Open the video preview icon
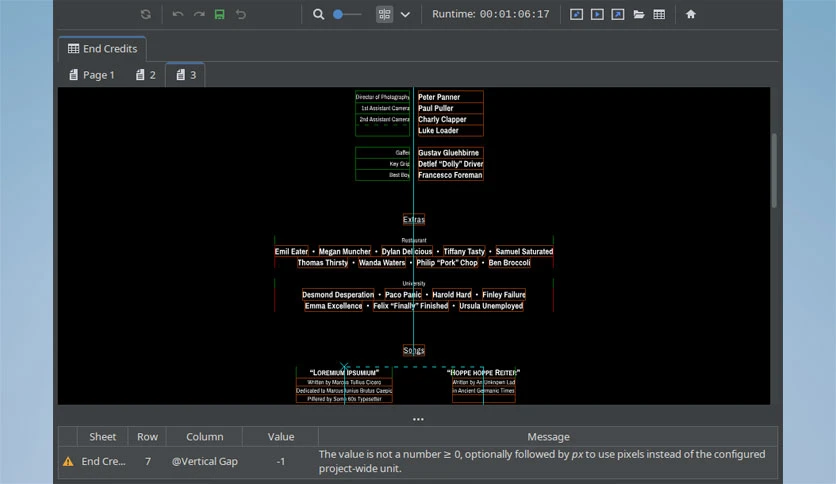The image size is (836, 484). click(597, 14)
